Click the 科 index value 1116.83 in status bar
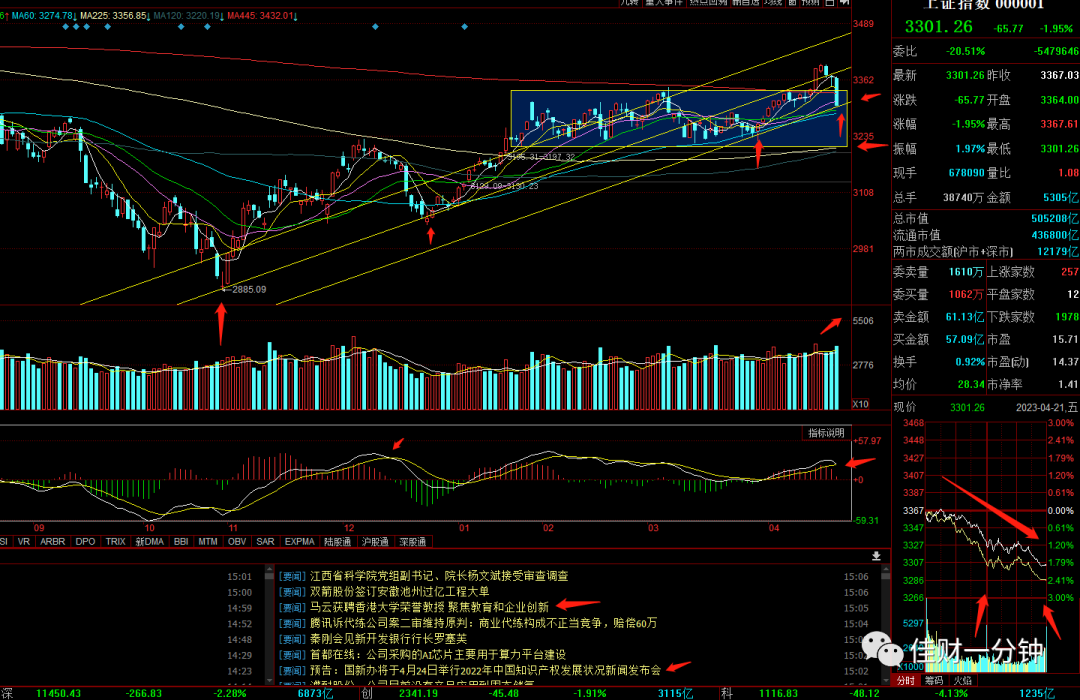 point(778,693)
